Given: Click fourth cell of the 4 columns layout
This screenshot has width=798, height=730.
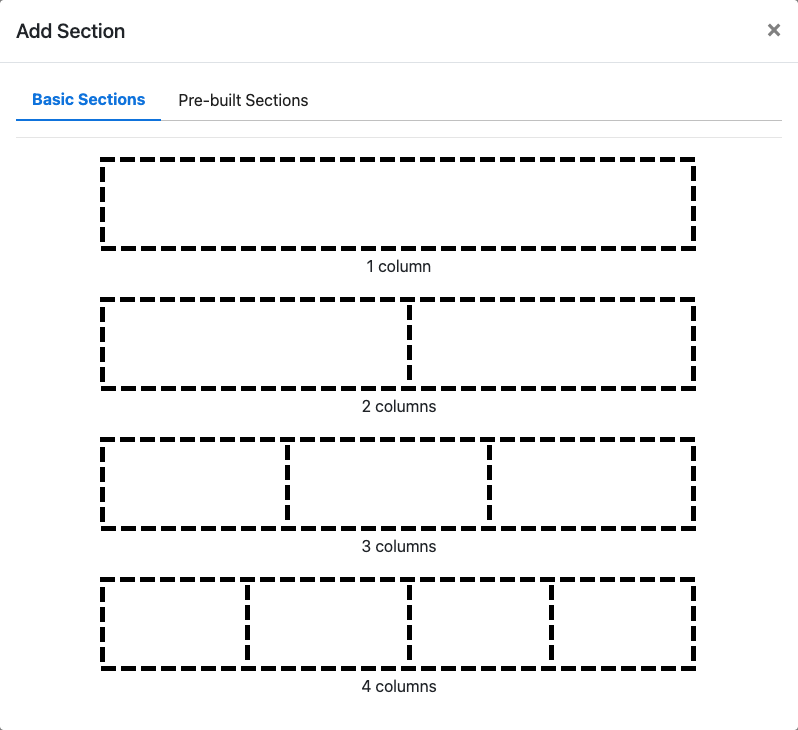Looking at the screenshot, I should tap(623, 623).
